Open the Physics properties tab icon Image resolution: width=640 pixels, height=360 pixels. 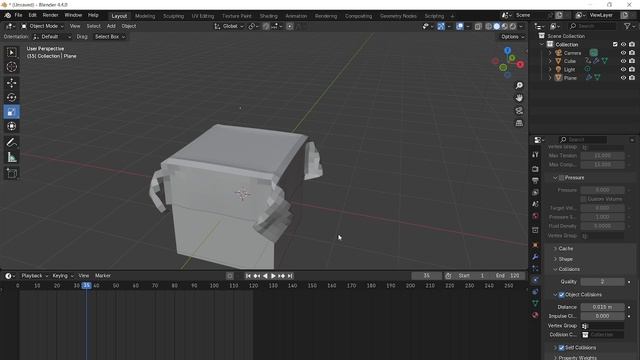point(535,280)
